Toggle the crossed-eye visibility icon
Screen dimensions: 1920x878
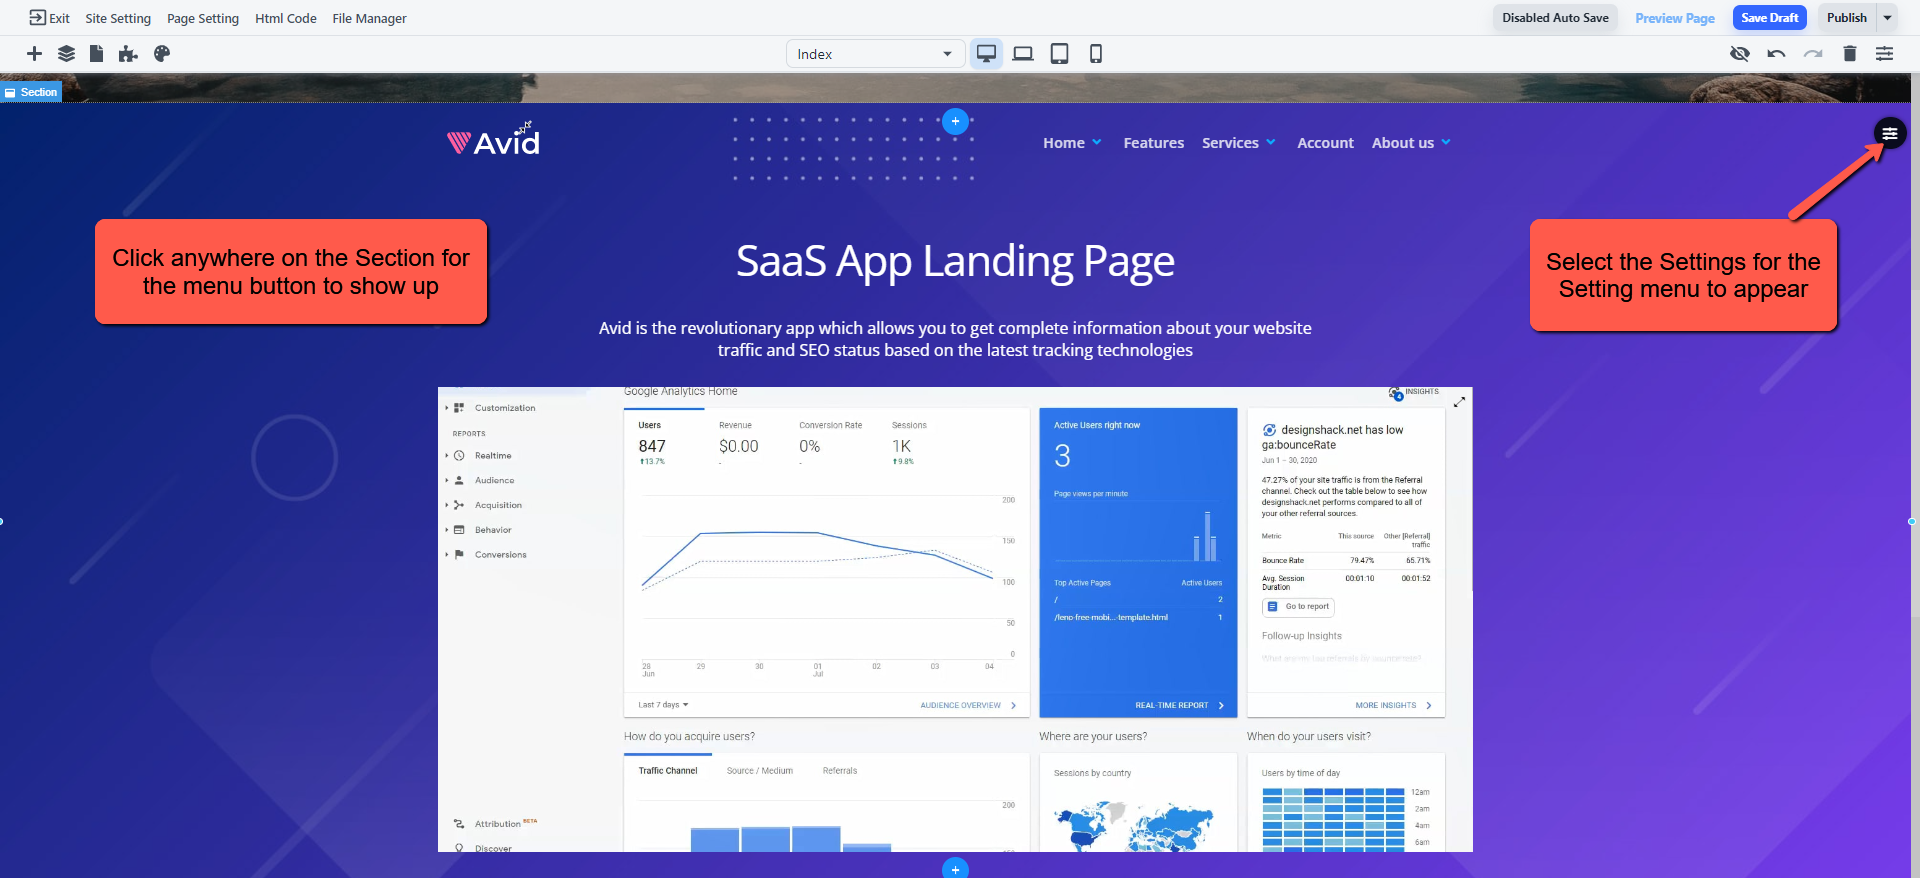pyautogui.click(x=1740, y=54)
